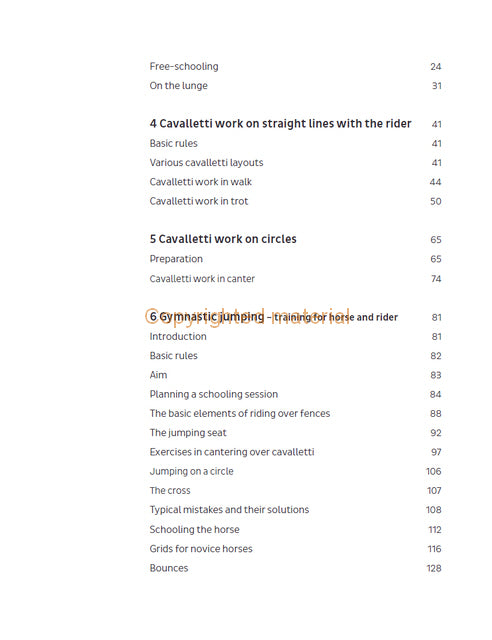Open chapter 4 Cavalletti work on straight lines
Viewport: 492px width, 640px height.
pyautogui.click(x=281, y=123)
